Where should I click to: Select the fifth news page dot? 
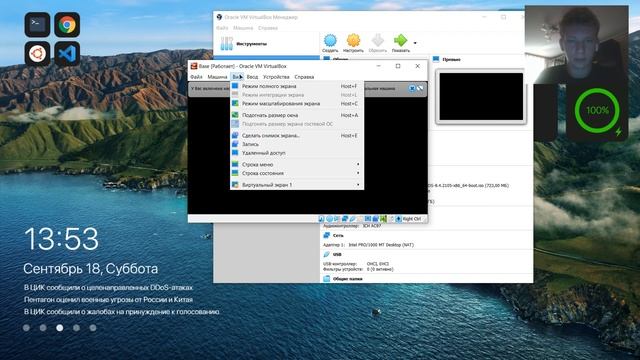[93, 328]
